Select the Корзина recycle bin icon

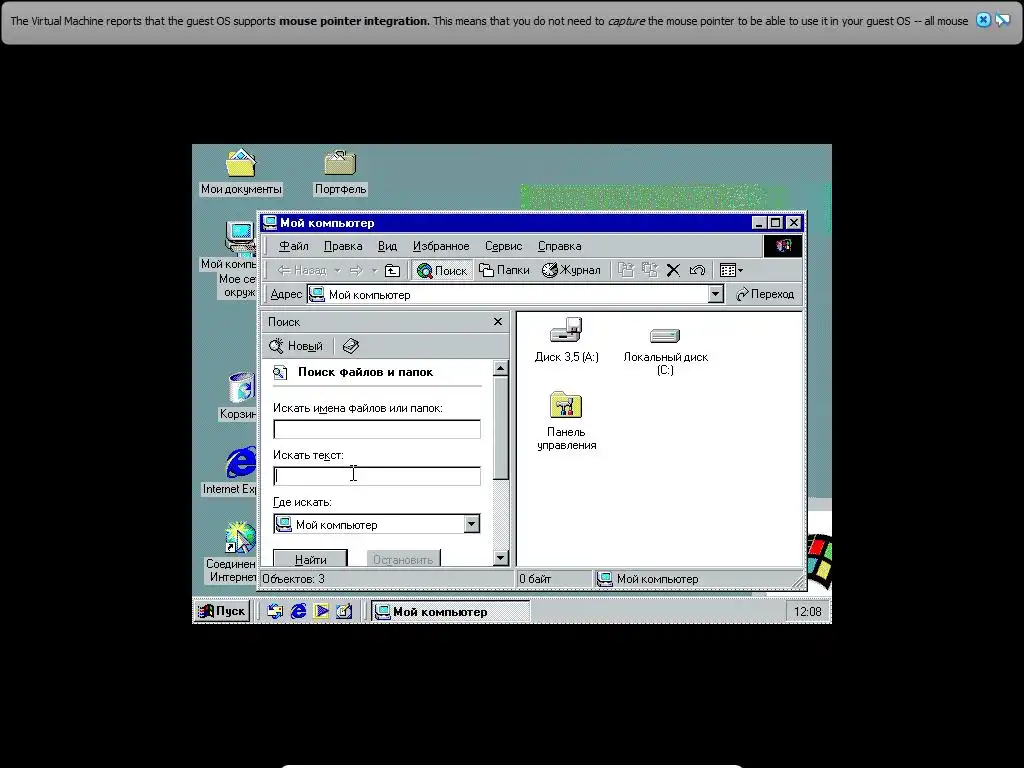(239, 396)
